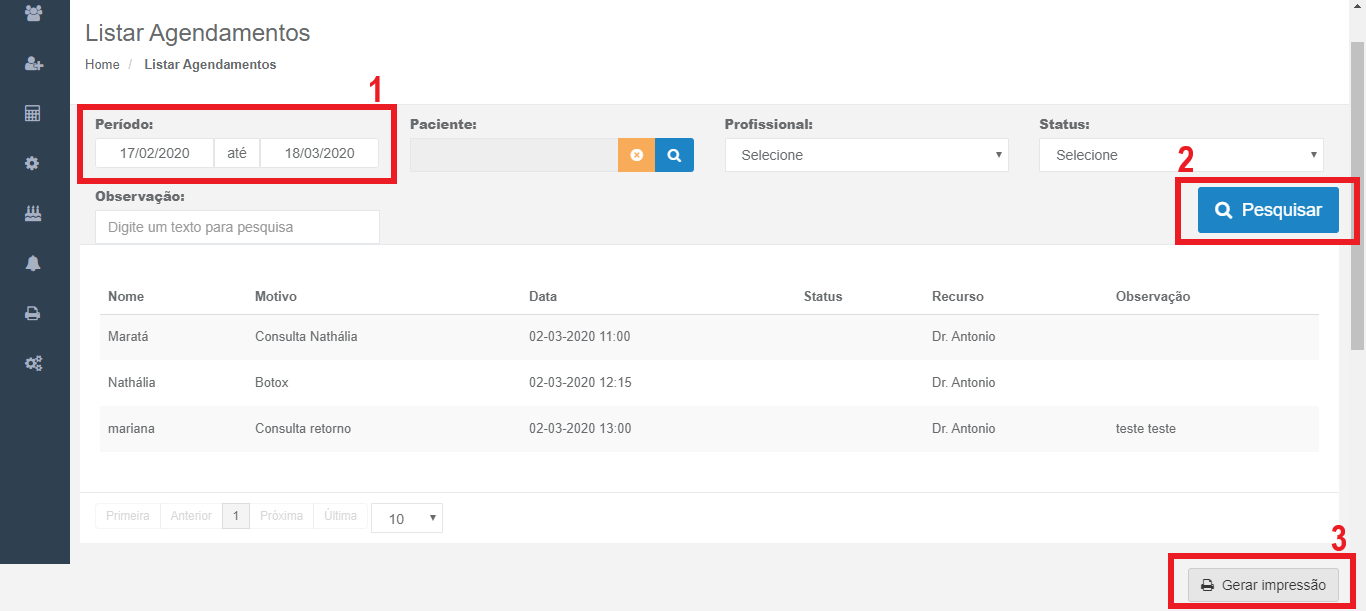Expand the Profissional dropdown
The height and width of the screenshot is (611, 1366).
point(866,155)
